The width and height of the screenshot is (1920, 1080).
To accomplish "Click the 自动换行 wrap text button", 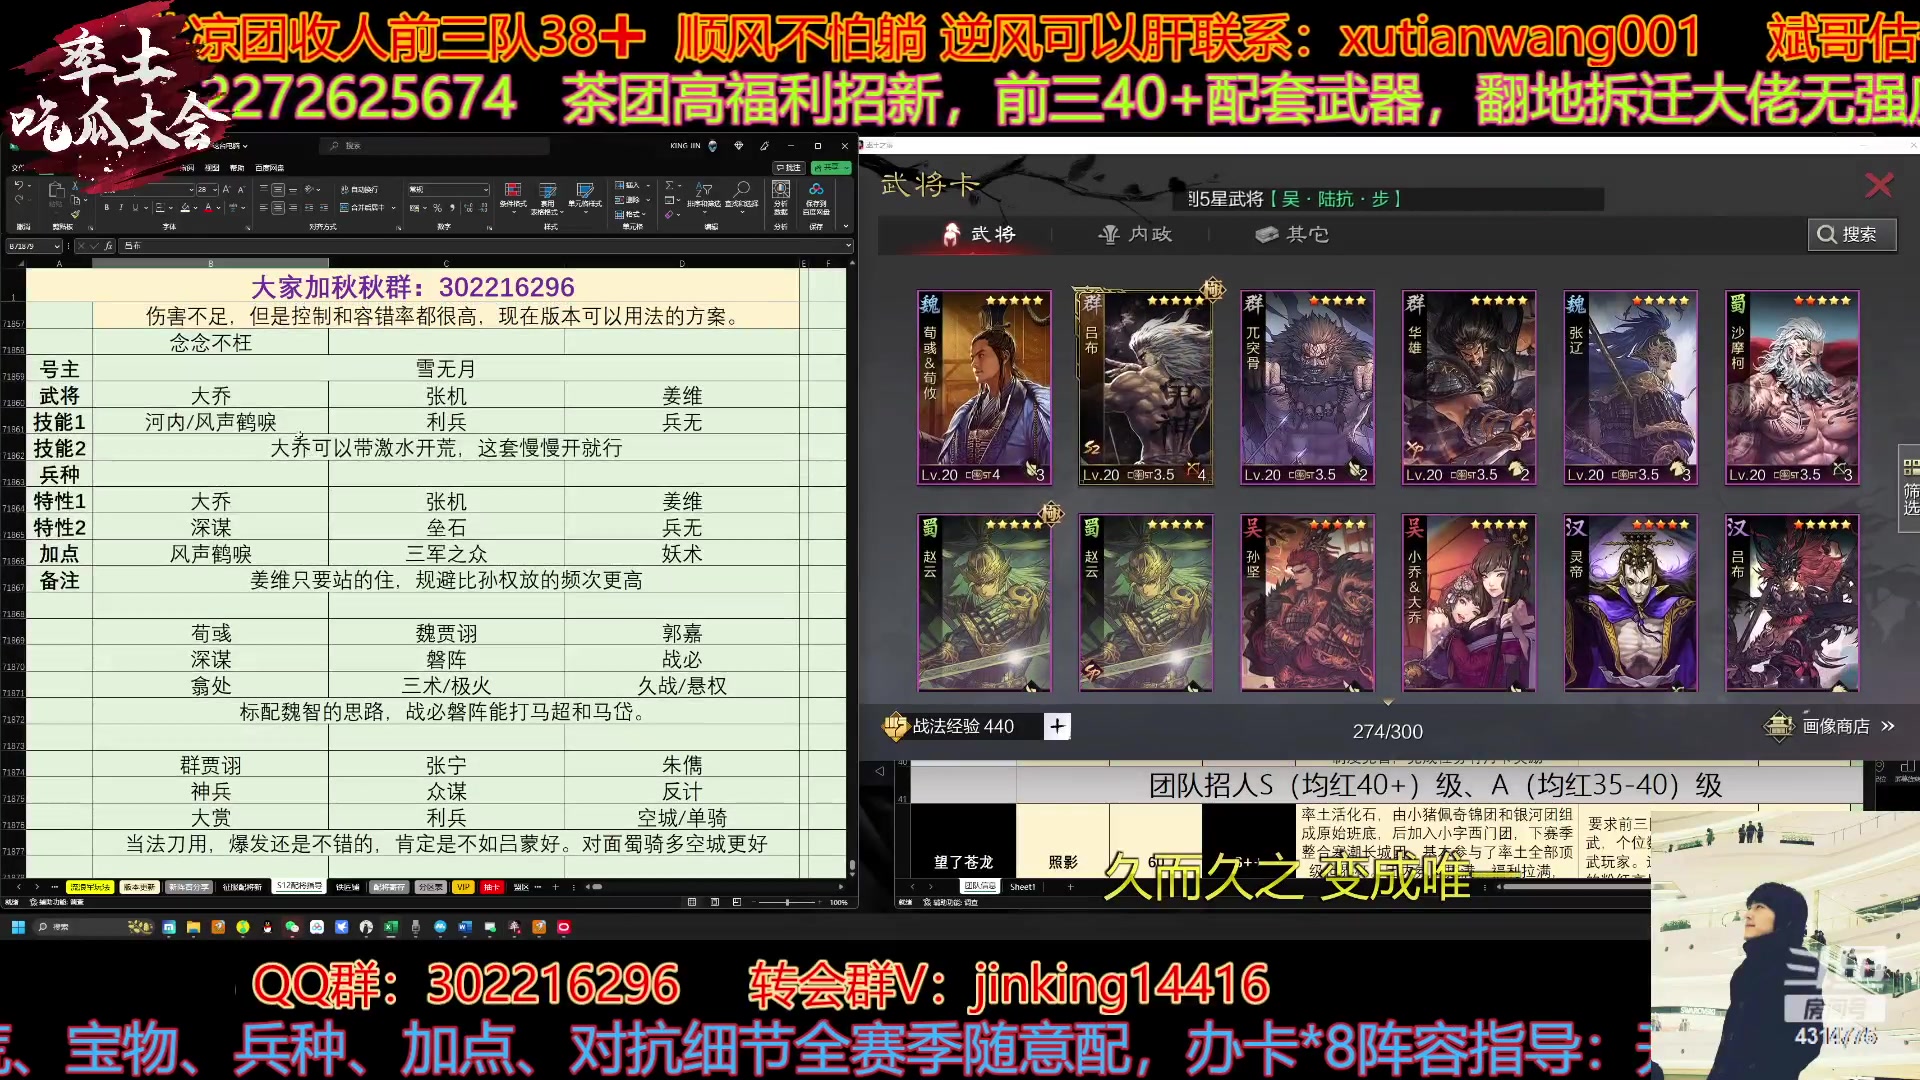I will 359,189.
